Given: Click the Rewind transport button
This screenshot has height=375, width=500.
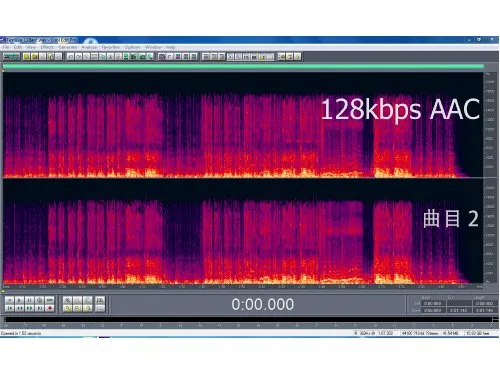Looking at the screenshot, I should point(19,308).
